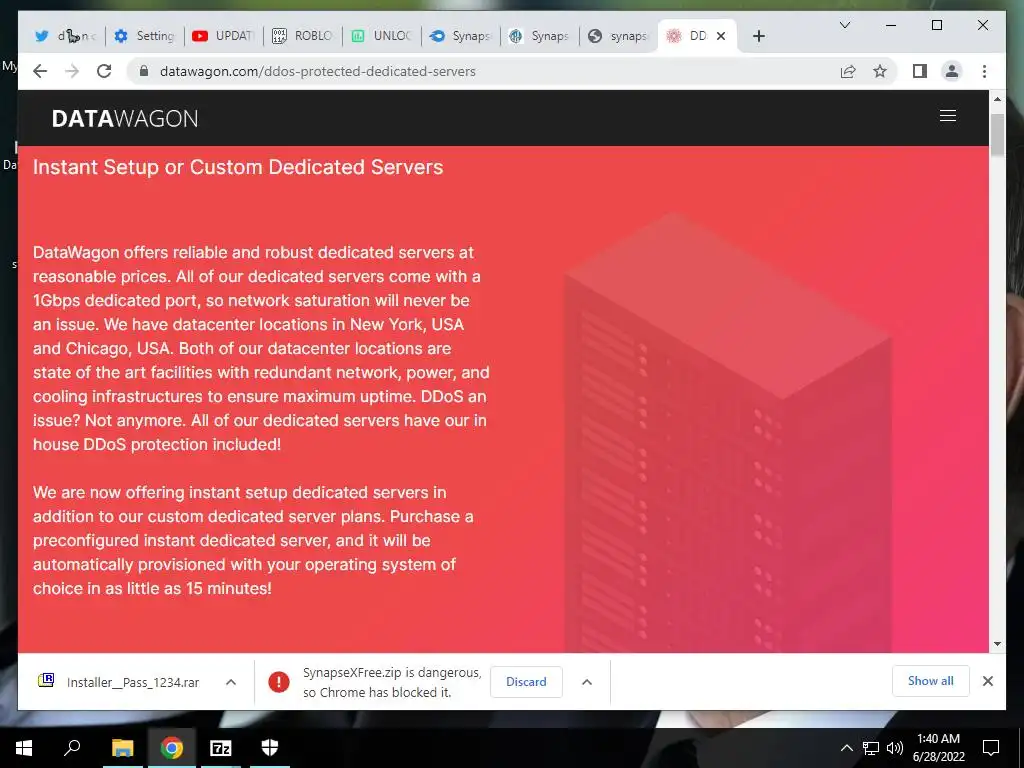
Task: Close the active DDoS tab
Action: coord(721,36)
